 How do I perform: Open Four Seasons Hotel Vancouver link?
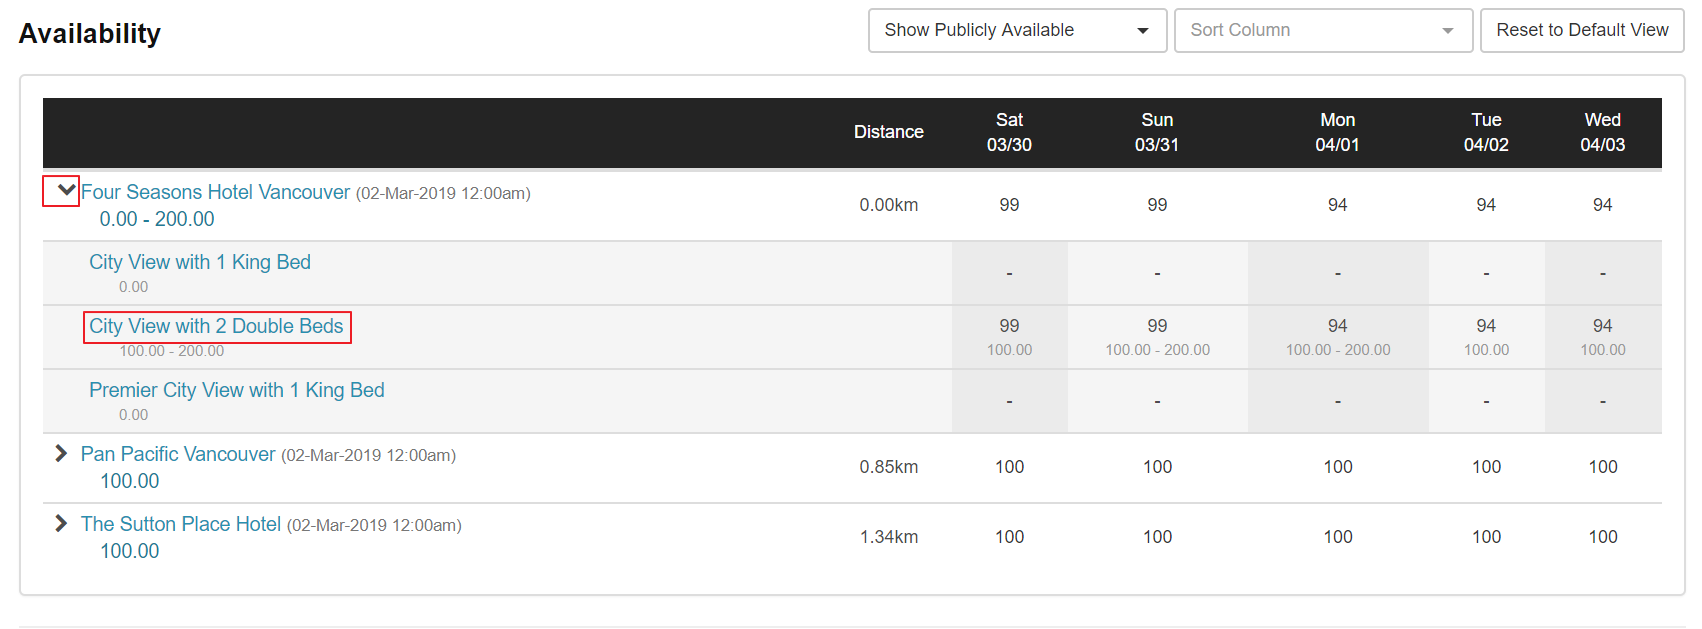point(215,192)
